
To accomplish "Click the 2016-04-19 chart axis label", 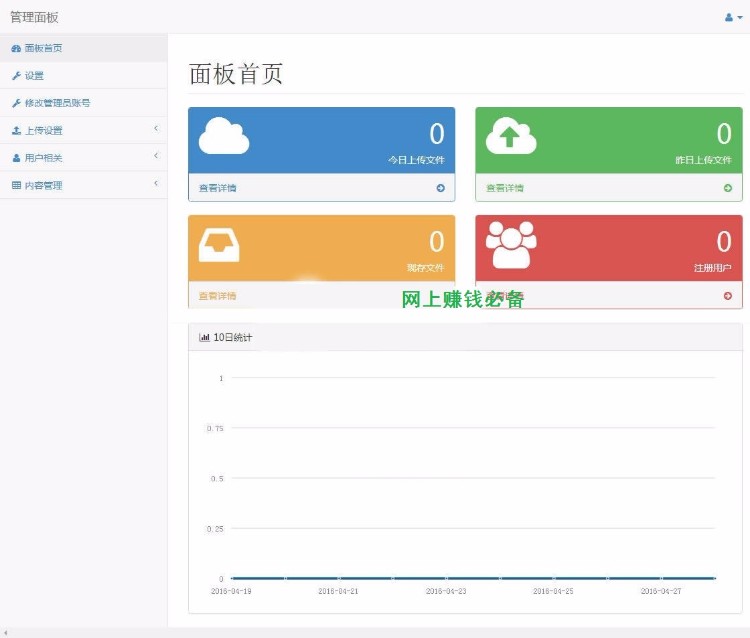I will pyautogui.click(x=231, y=591).
